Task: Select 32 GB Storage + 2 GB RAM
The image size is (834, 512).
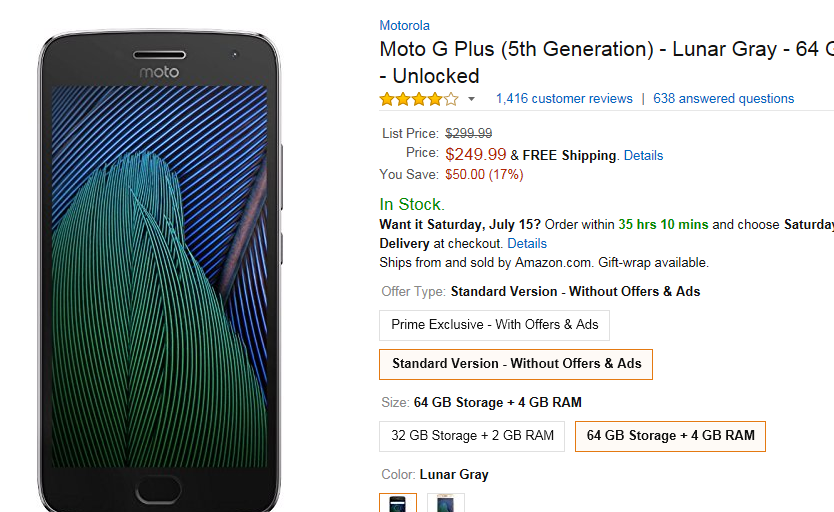Action: coord(472,436)
